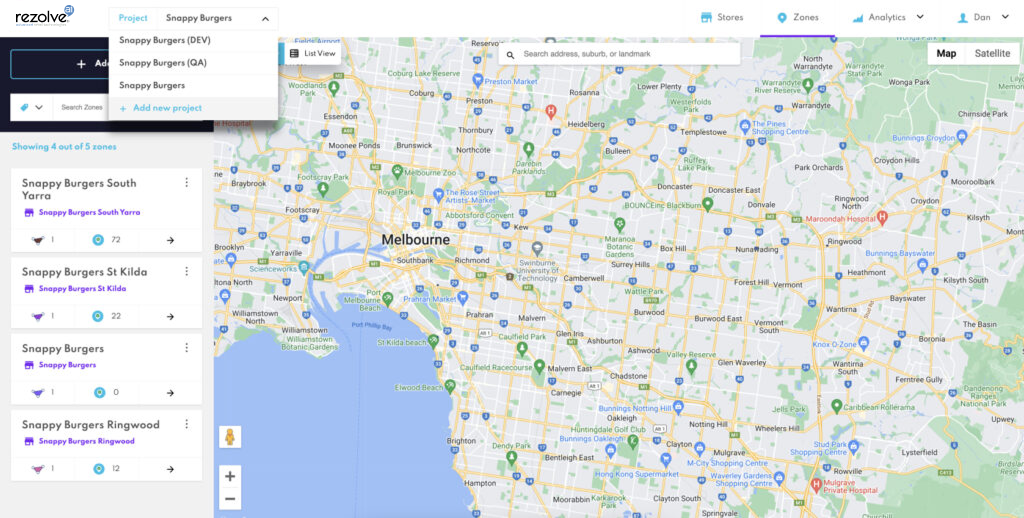
Task: Expand the Analytics menu chevron
Action: click(x=920, y=17)
